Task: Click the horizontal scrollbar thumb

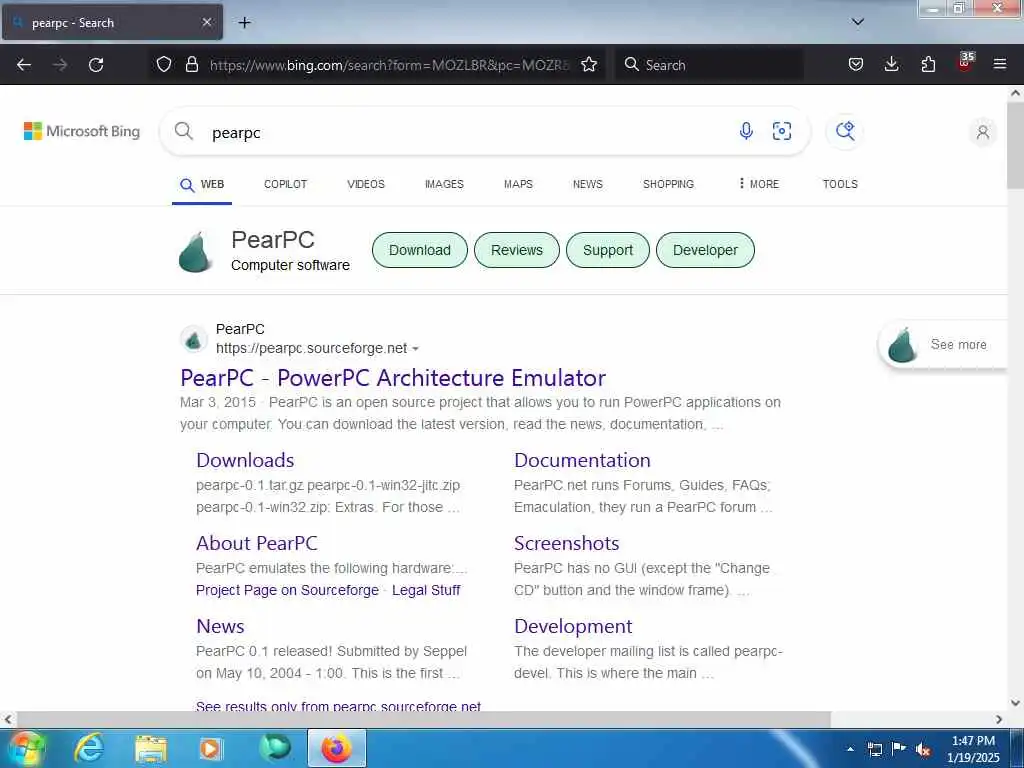Action: pos(424,719)
